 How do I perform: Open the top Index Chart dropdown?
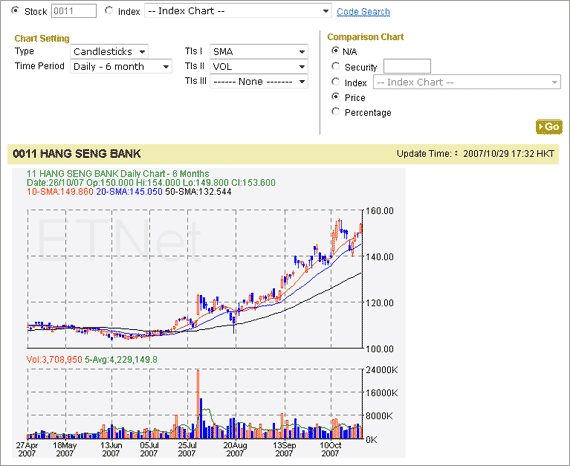click(238, 11)
